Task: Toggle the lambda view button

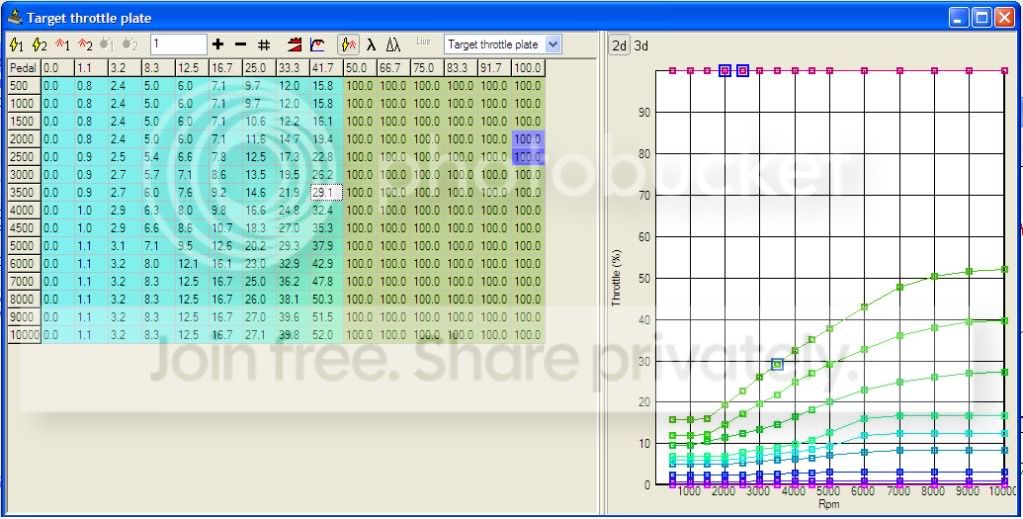Action: click(x=371, y=45)
